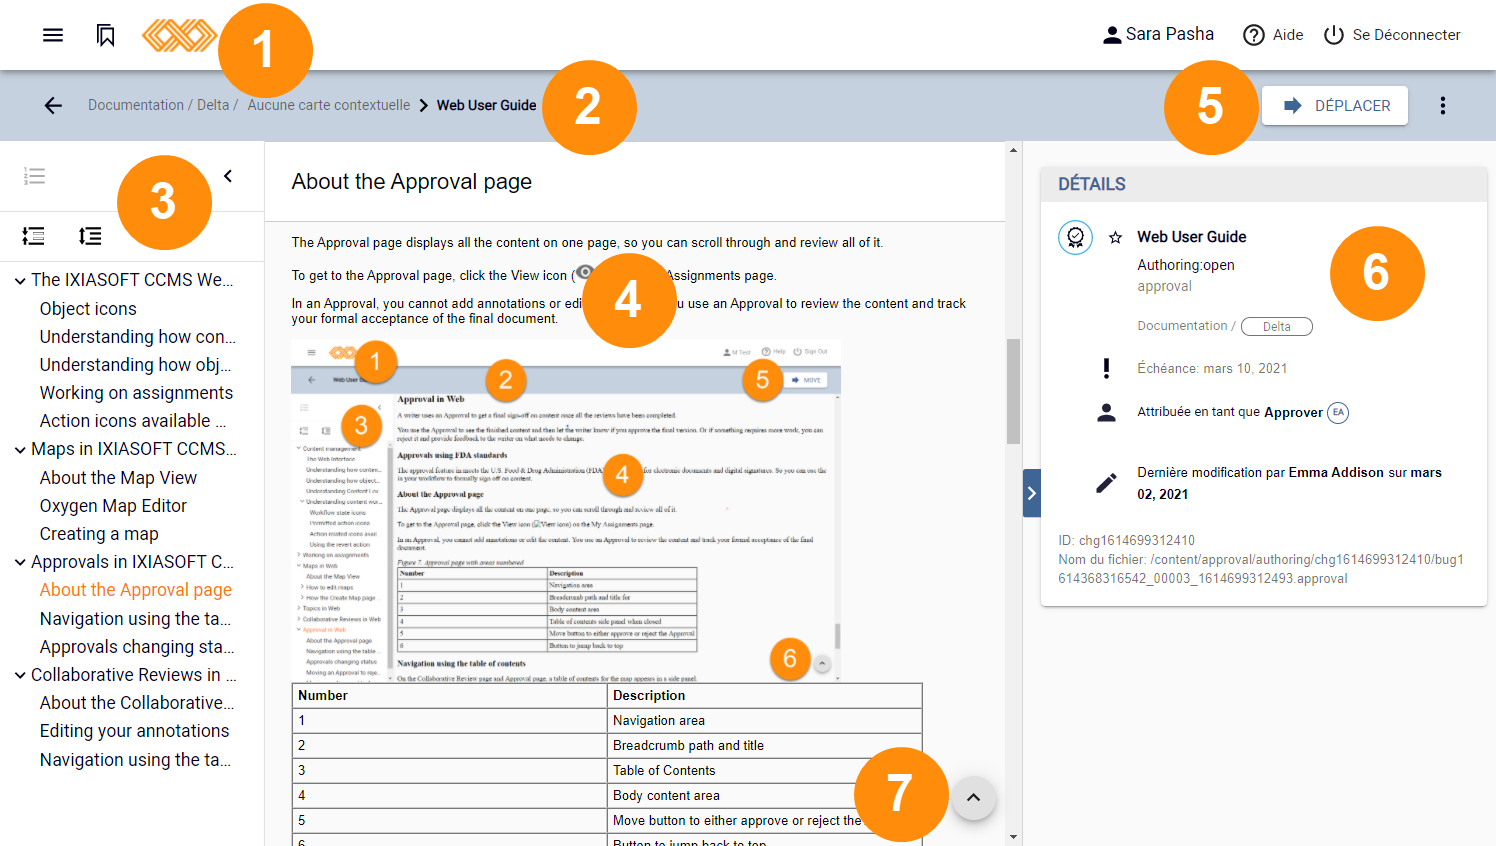The image size is (1496, 846).
Task: Click Échéance: mars 10, 2021 text
Action: pyautogui.click(x=1212, y=368)
